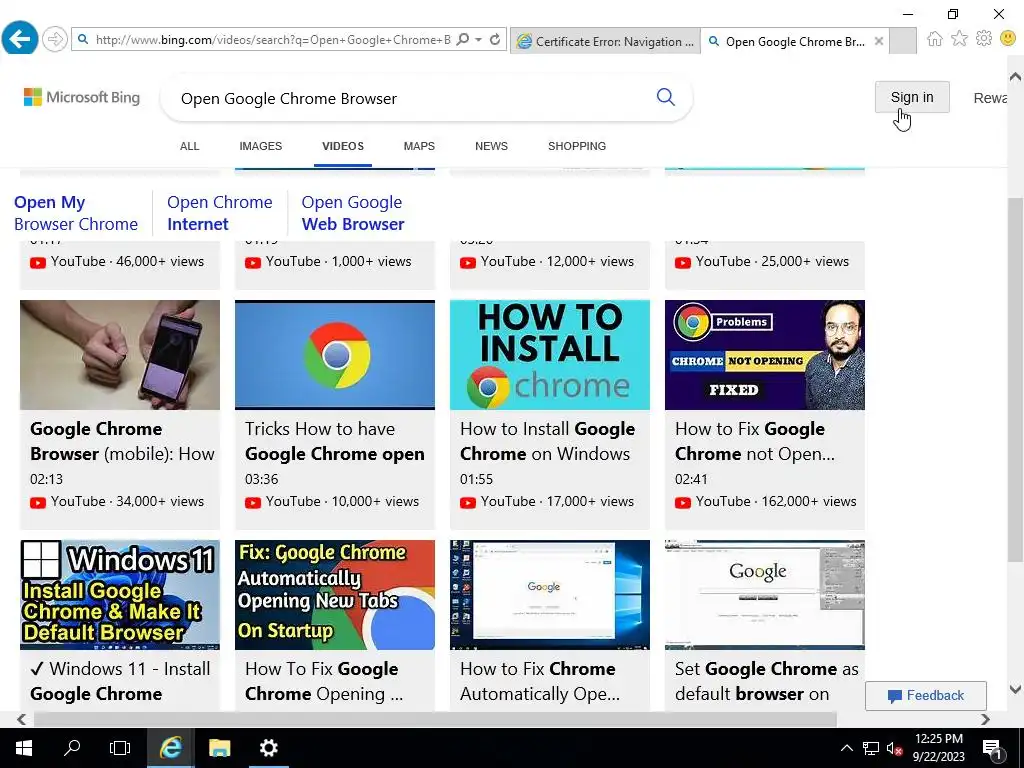Screen dimensions: 1024x768
Task: Open Settings gear on taskbar
Action: pyautogui.click(x=268, y=748)
